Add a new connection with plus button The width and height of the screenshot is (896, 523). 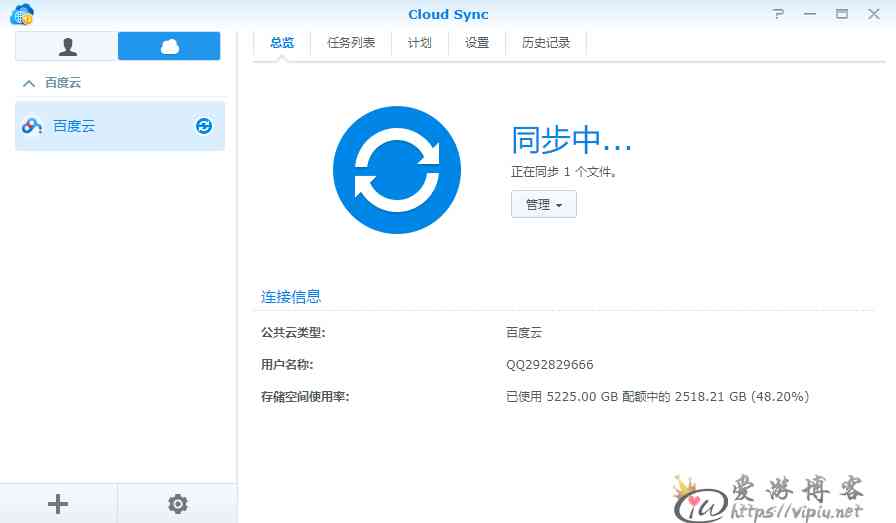58,504
